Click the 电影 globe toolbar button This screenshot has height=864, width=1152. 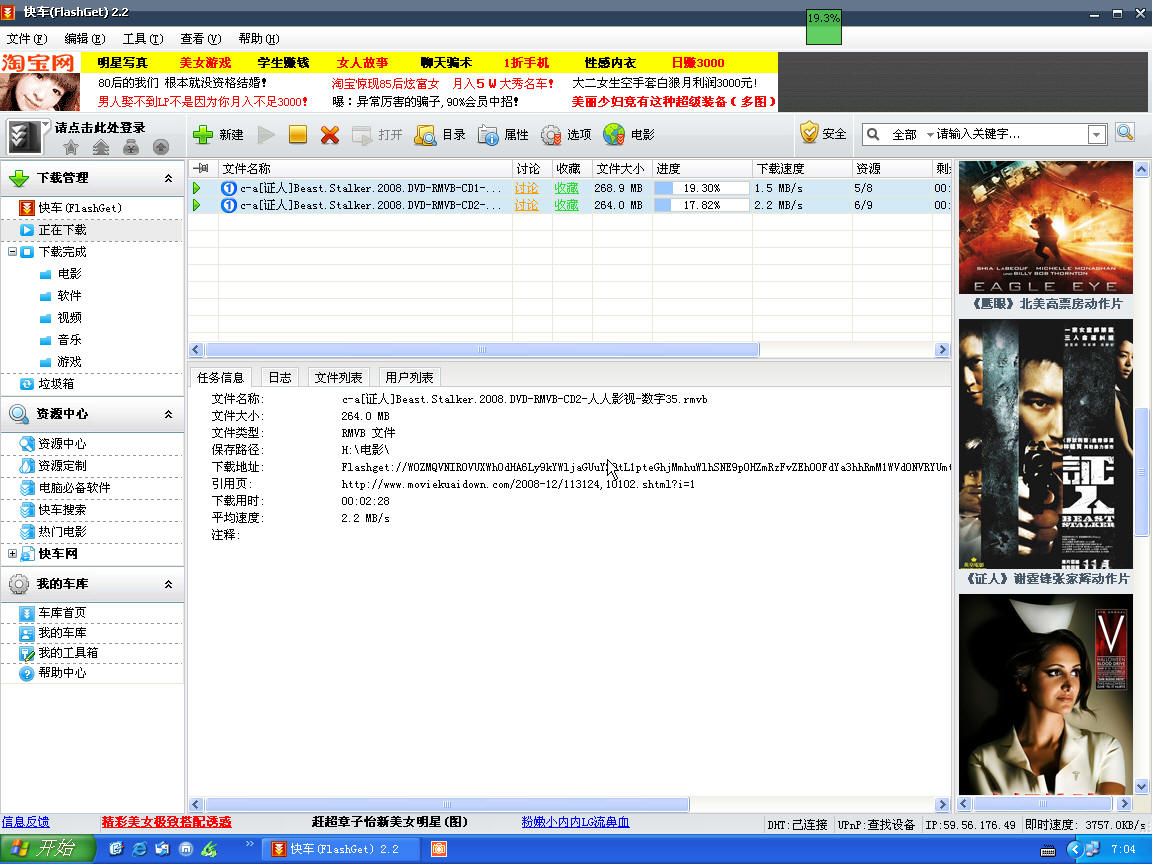629,134
